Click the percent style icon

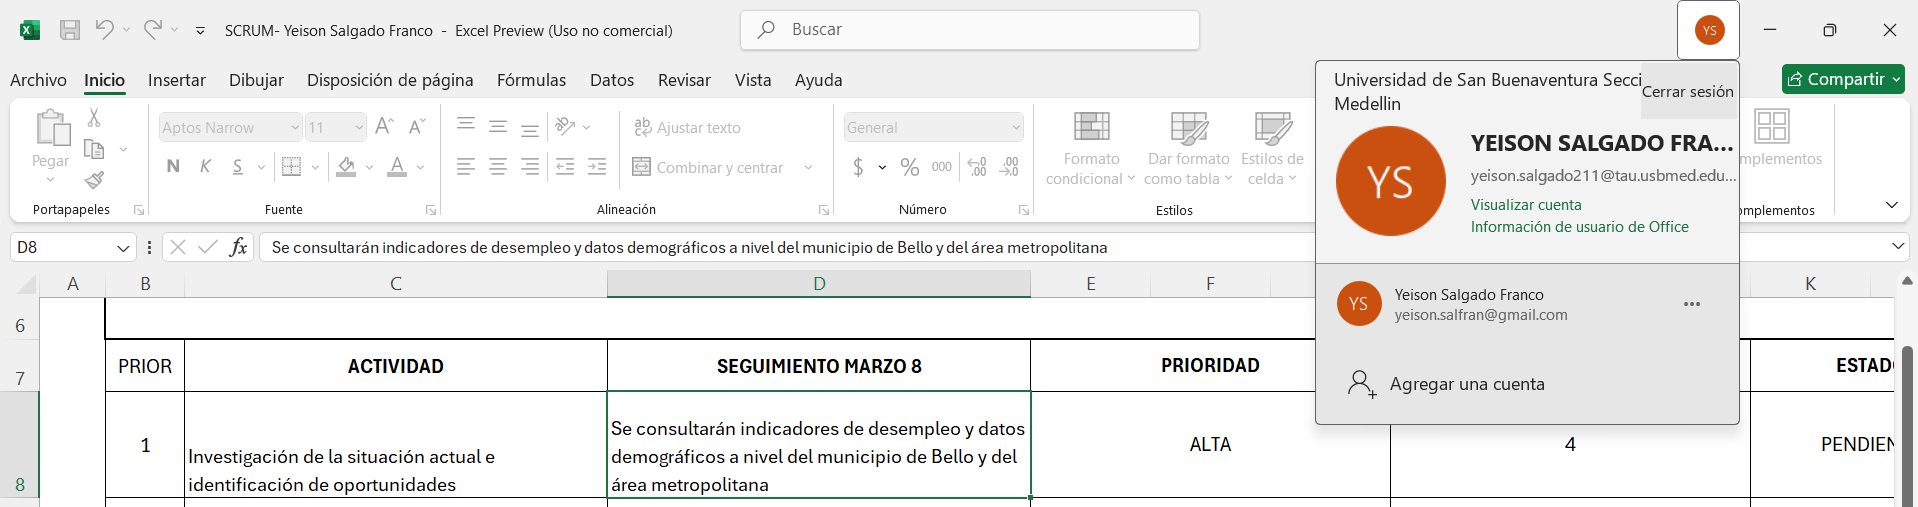tap(910, 167)
